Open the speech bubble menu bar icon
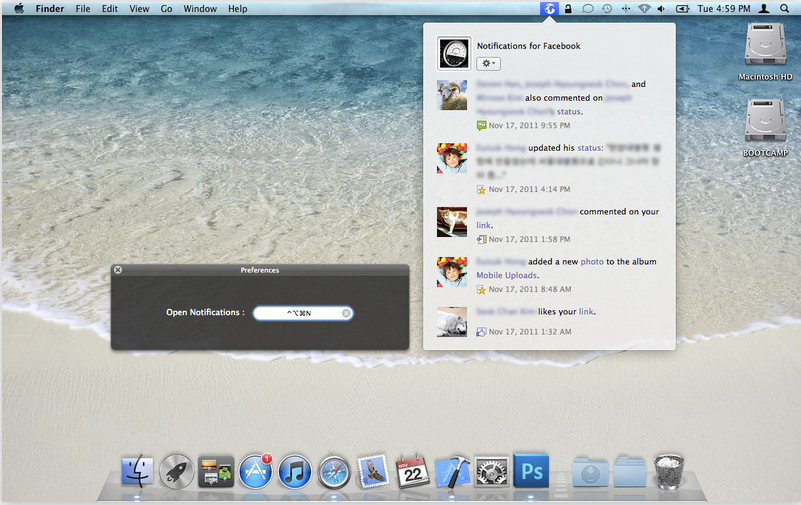This screenshot has height=505, width=801. pyautogui.click(x=588, y=9)
